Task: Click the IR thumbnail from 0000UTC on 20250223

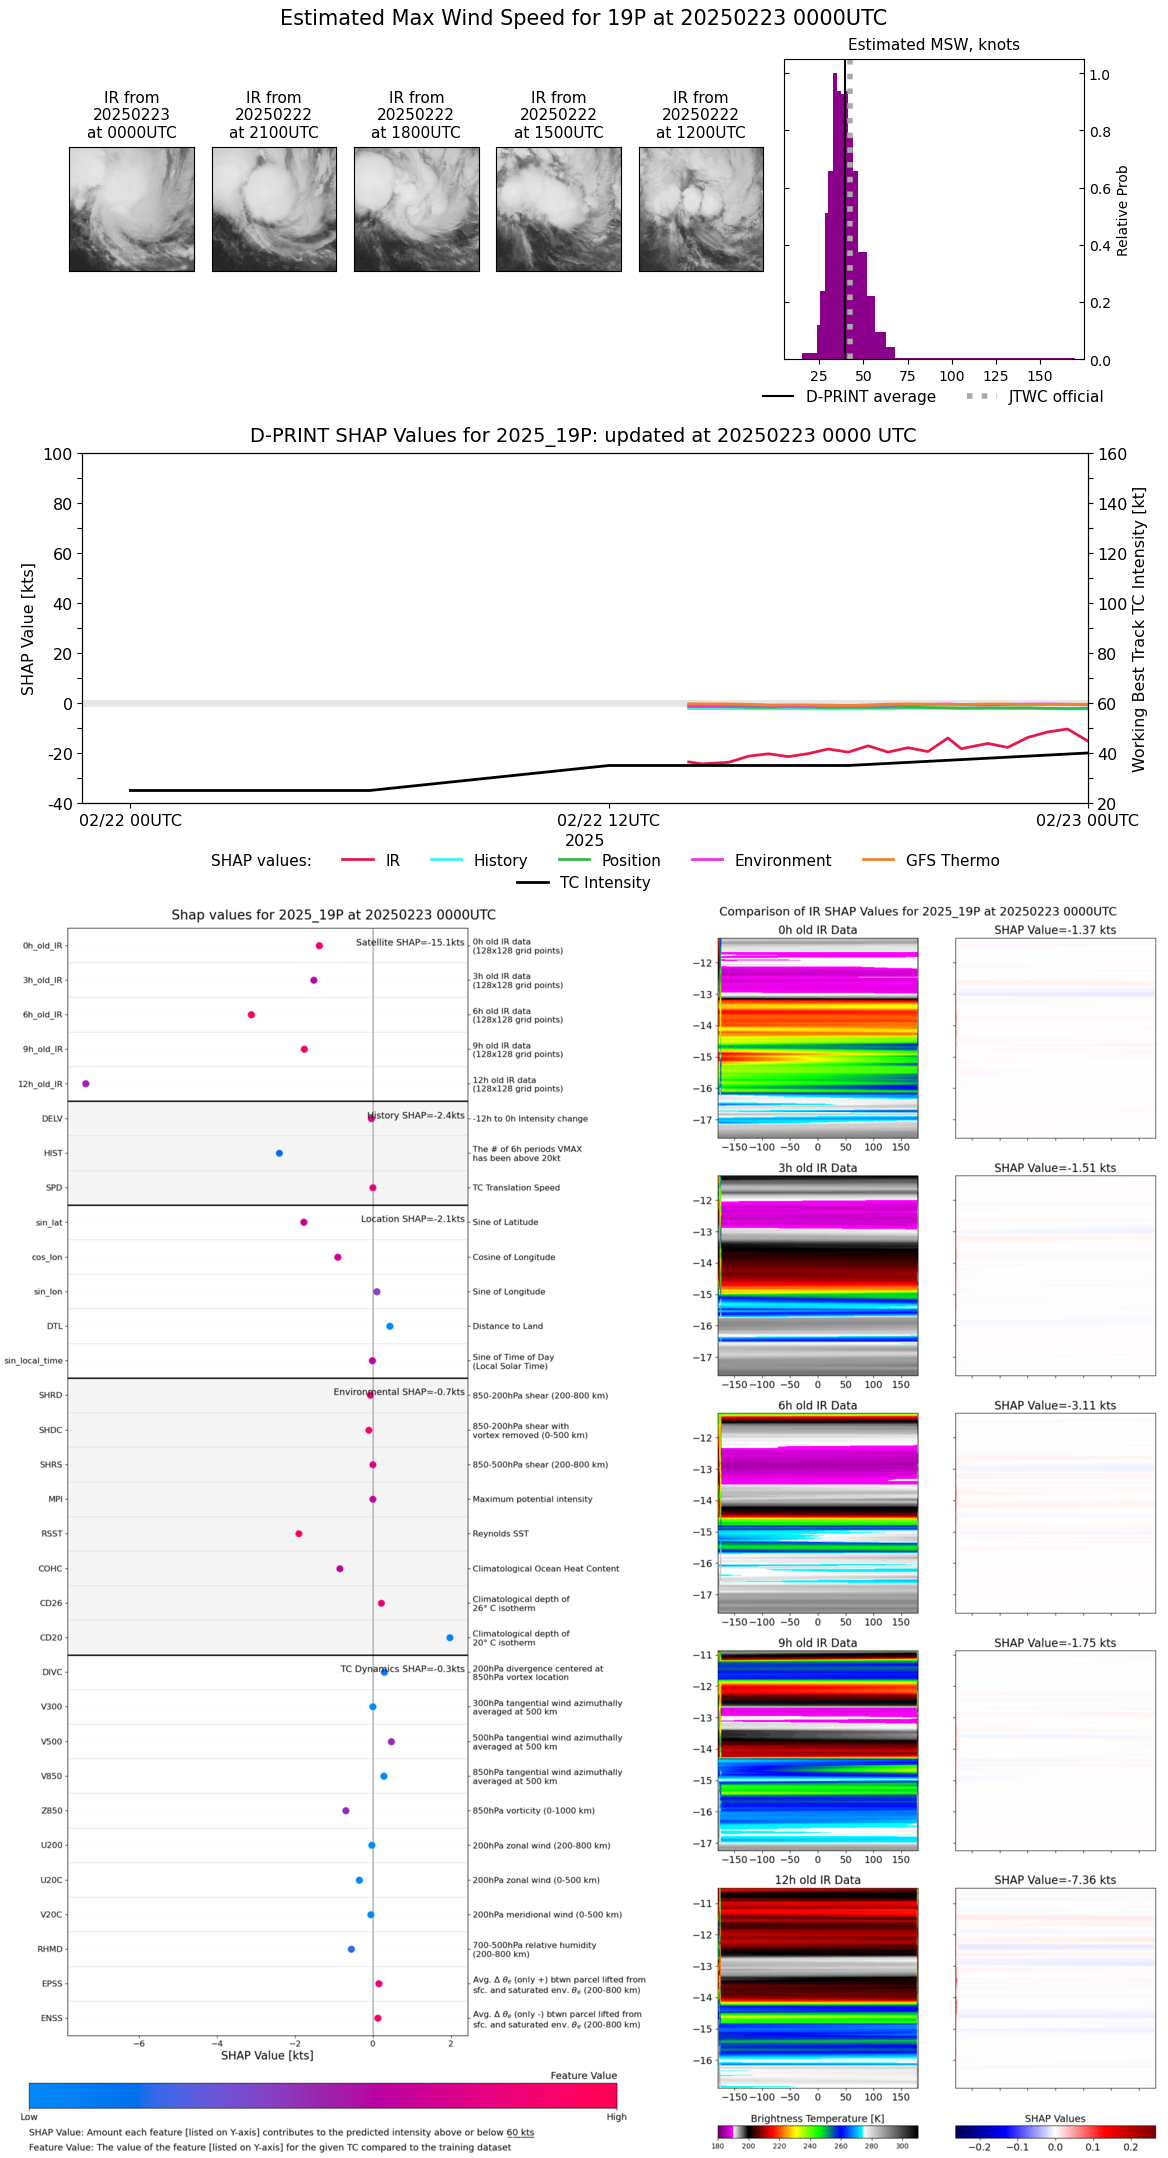Action: click(x=131, y=209)
